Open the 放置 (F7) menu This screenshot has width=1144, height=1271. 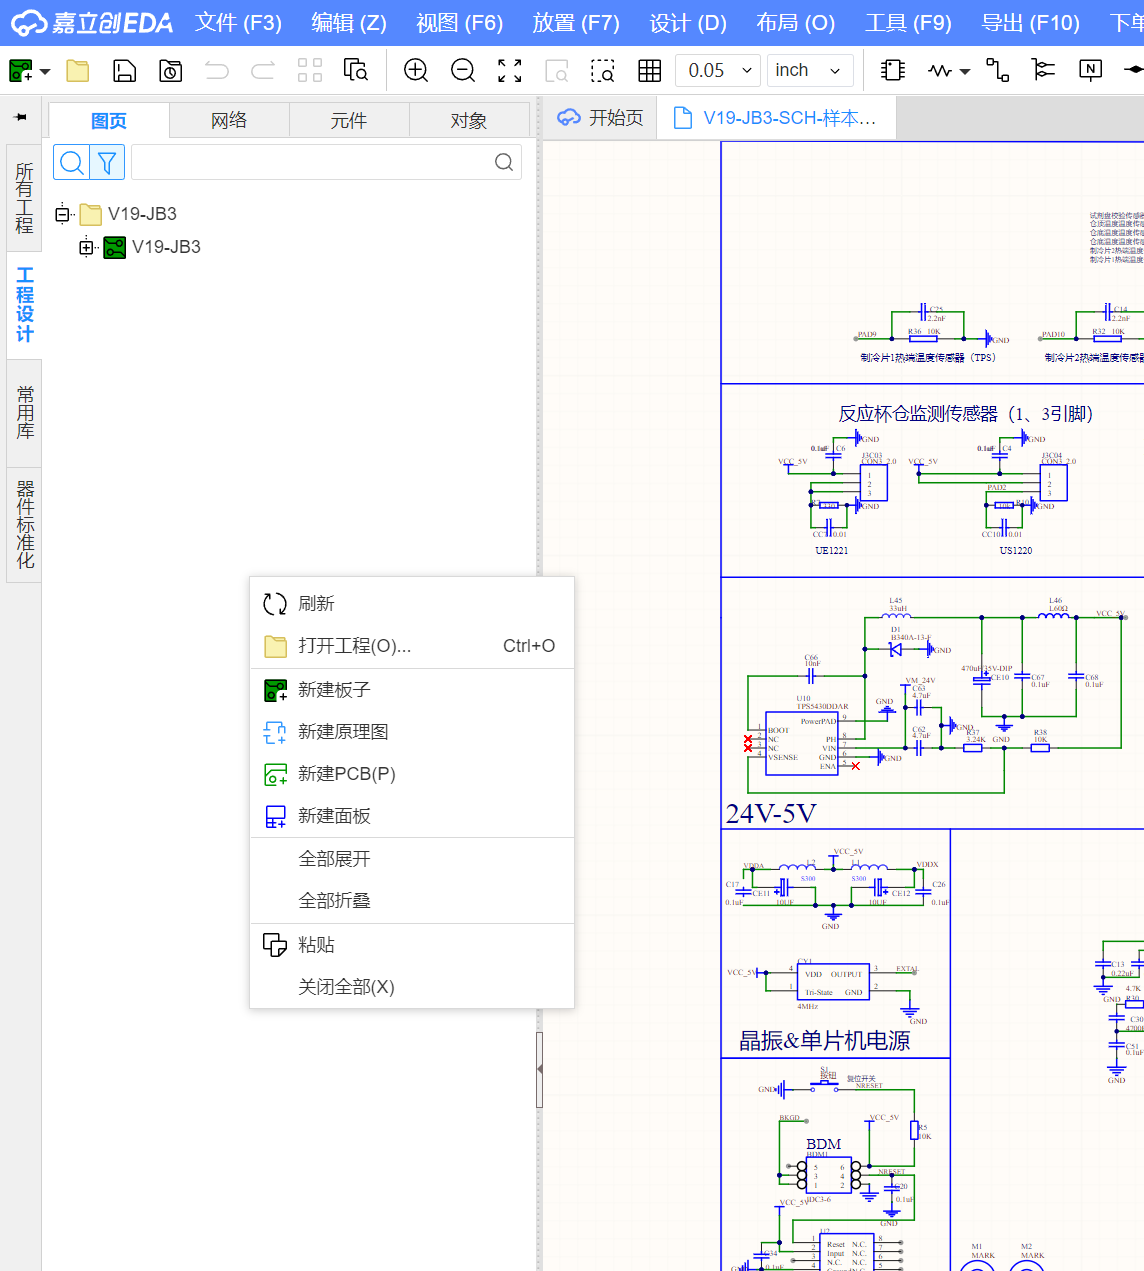click(576, 23)
